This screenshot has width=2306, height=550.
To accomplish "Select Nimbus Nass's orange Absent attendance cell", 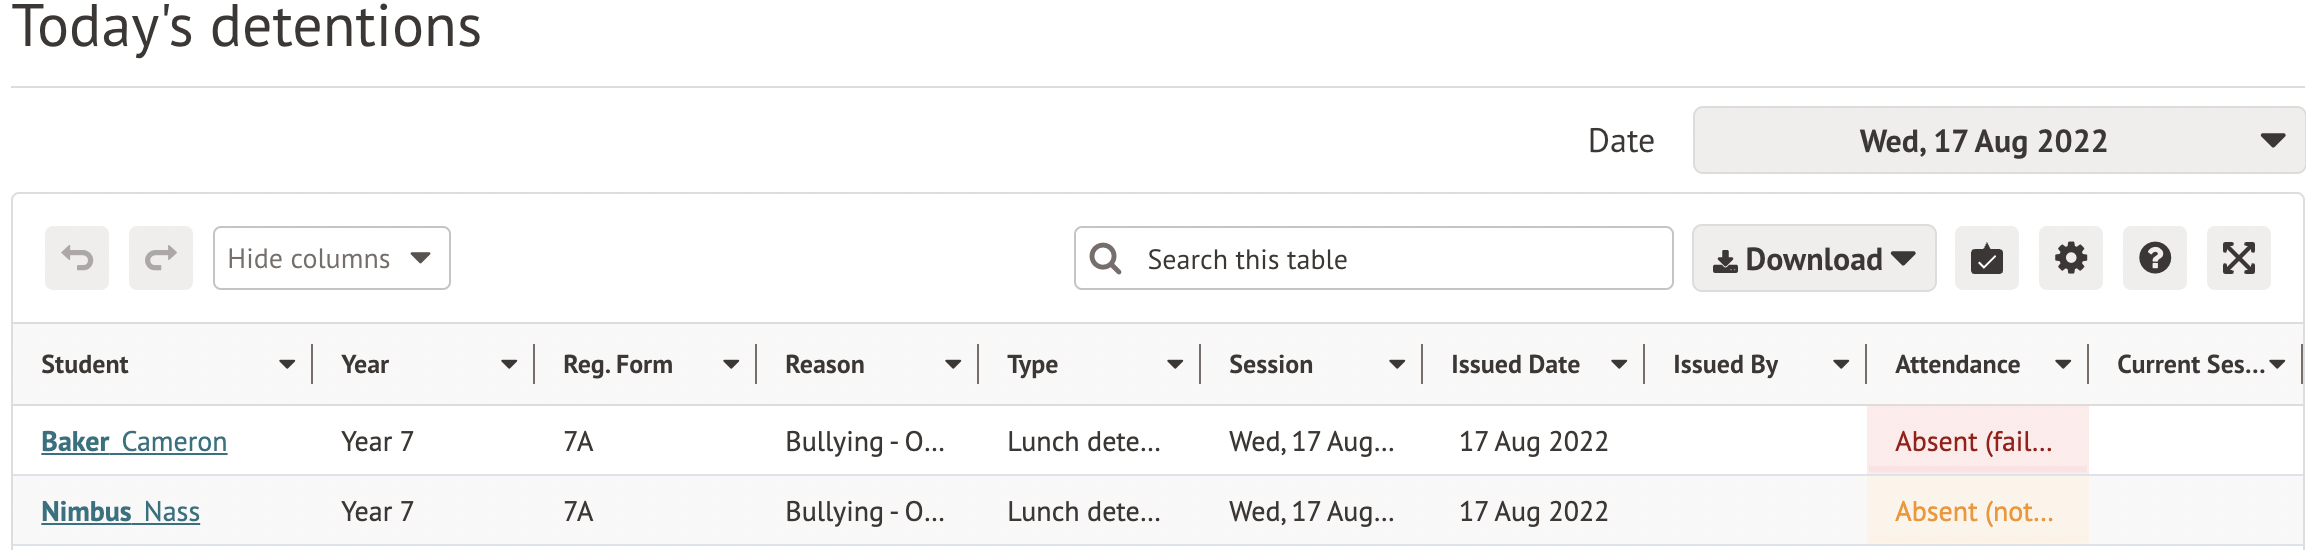I will pyautogui.click(x=1976, y=512).
